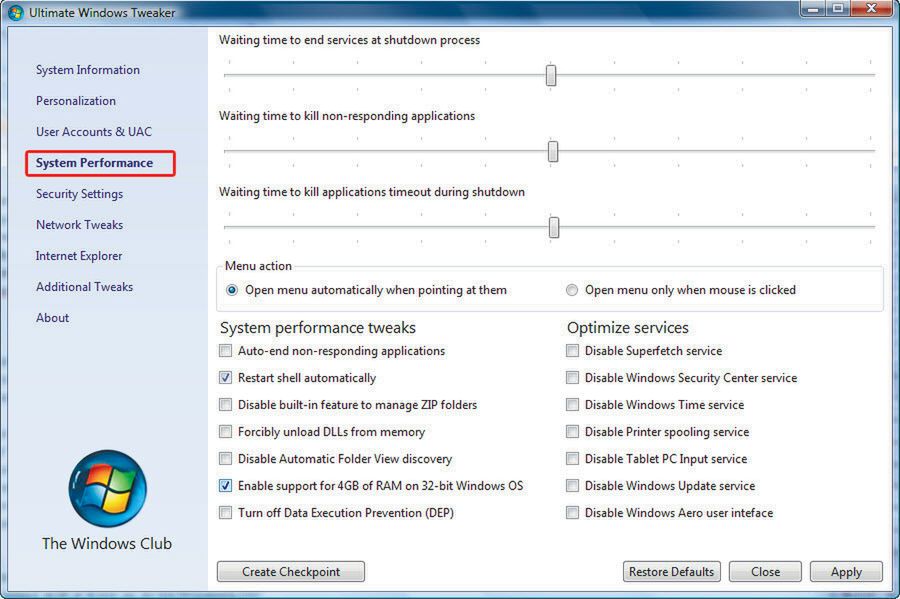Click the Create Checkpoint button
The image size is (900, 599).
click(291, 572)
